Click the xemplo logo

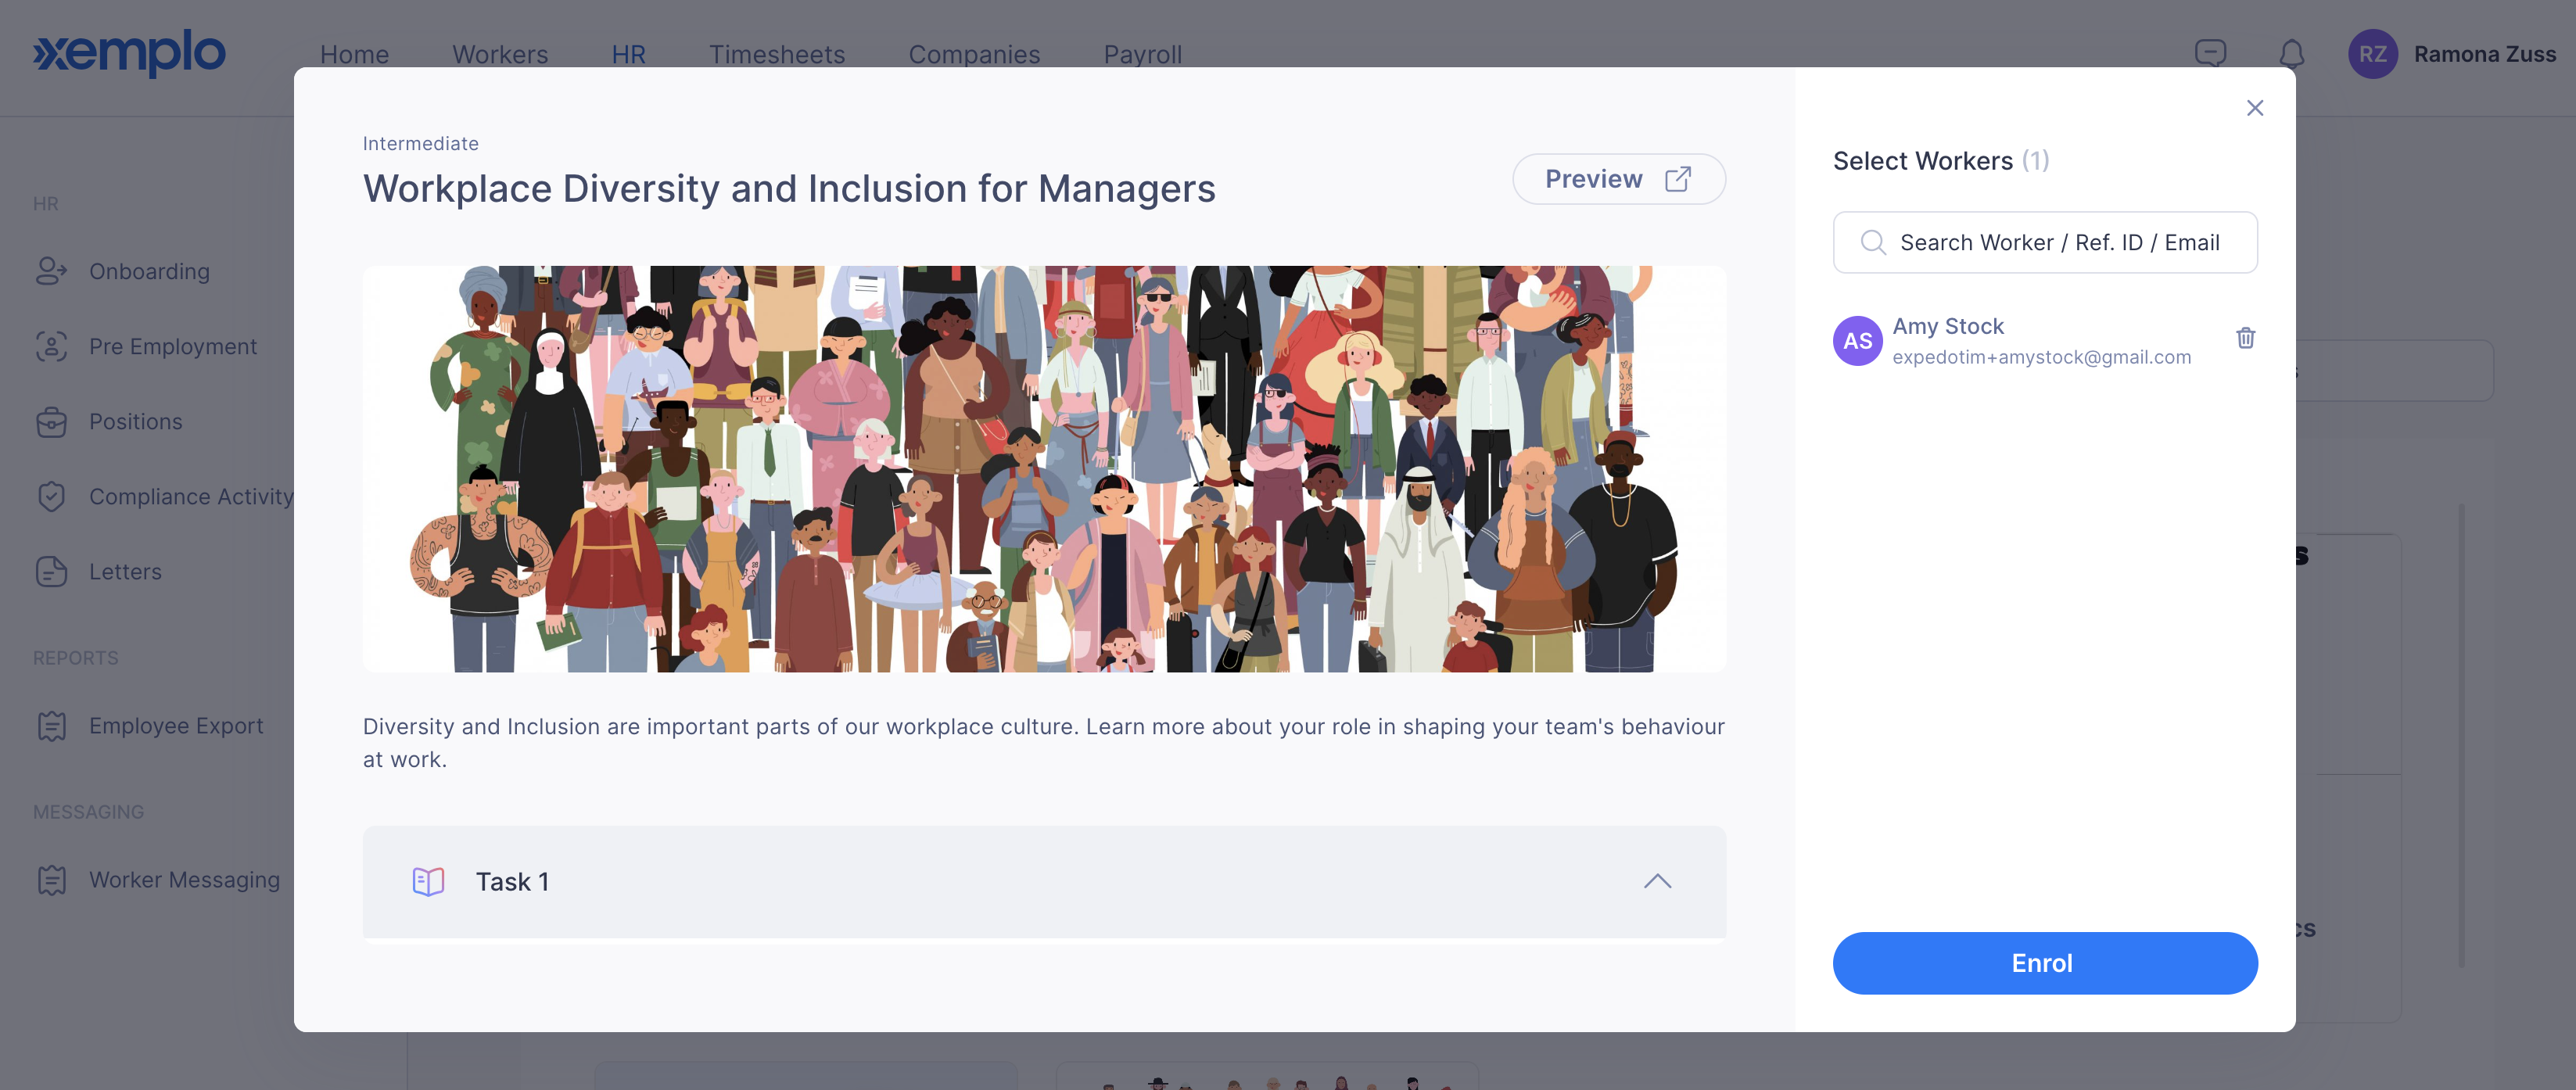[129, 52]
